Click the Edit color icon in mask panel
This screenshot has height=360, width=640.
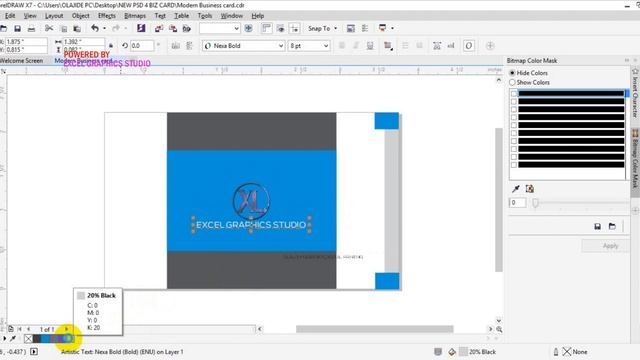[529, 189]
